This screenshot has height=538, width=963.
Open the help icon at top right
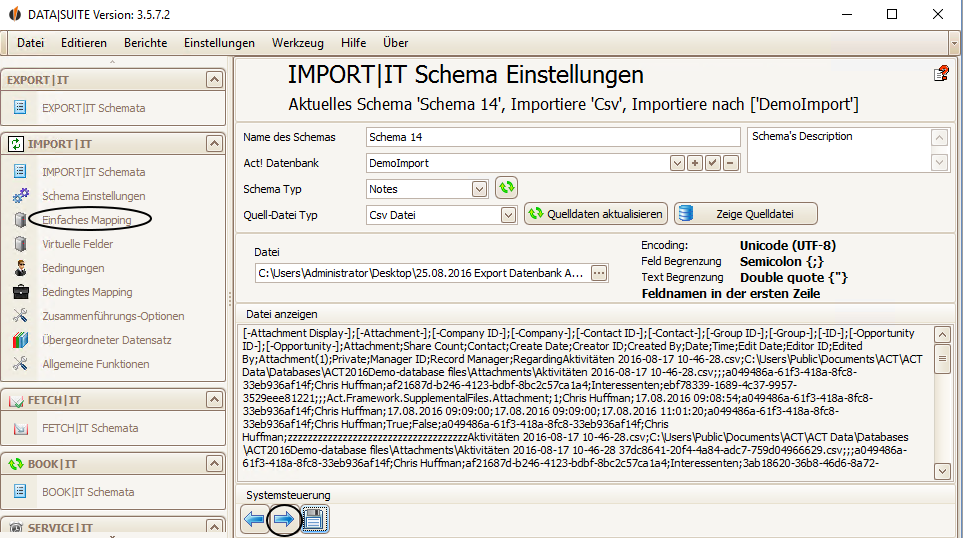click(x=942, y=74)
